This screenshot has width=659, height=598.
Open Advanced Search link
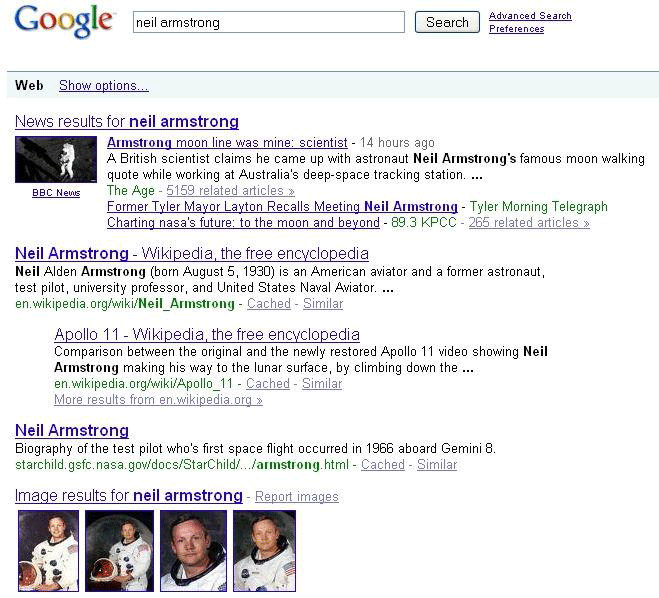[x=530, y=16]
